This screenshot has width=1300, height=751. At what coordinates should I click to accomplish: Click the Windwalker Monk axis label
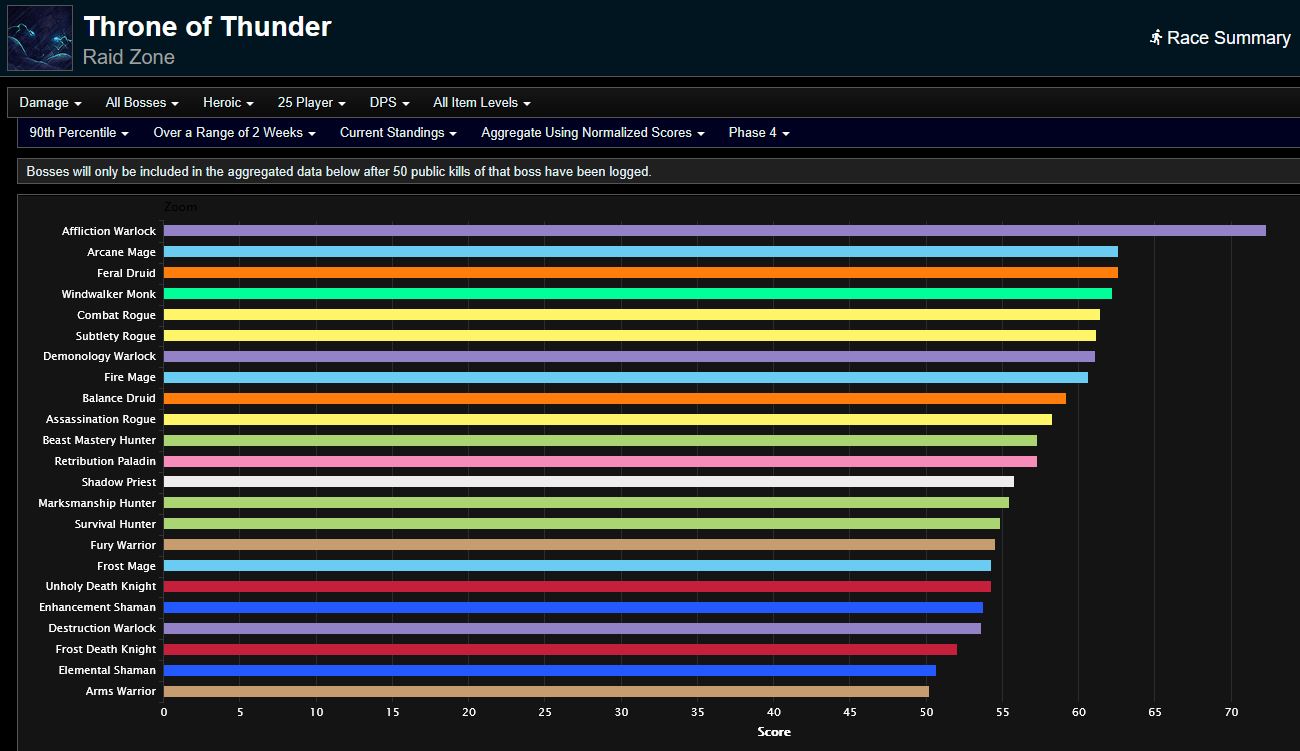pyautogui.click(x=109, y=294)
